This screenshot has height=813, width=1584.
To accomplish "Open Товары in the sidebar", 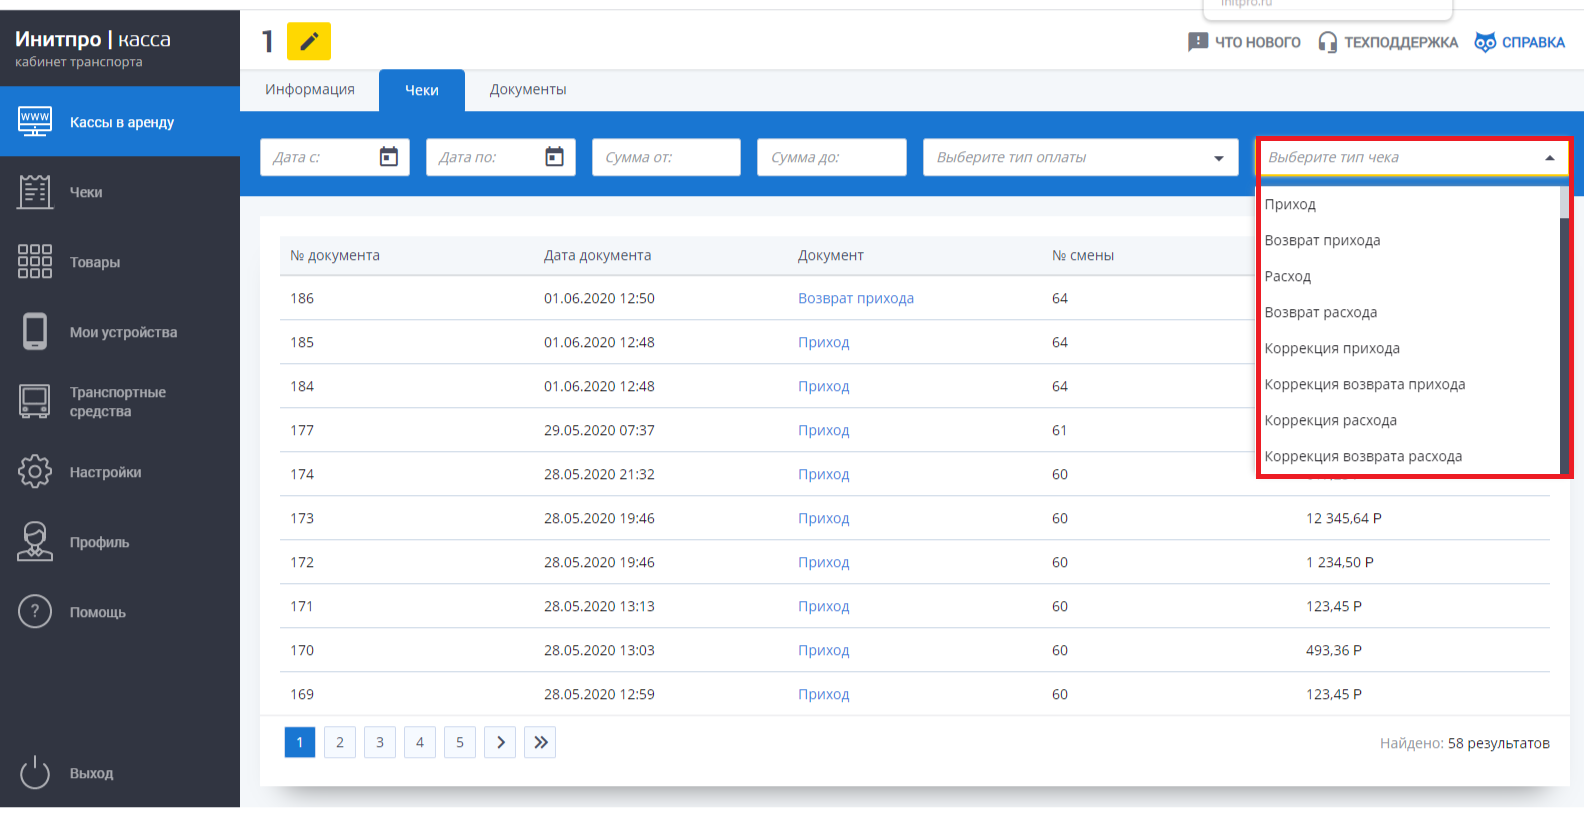I will click(x=120, y=262).
